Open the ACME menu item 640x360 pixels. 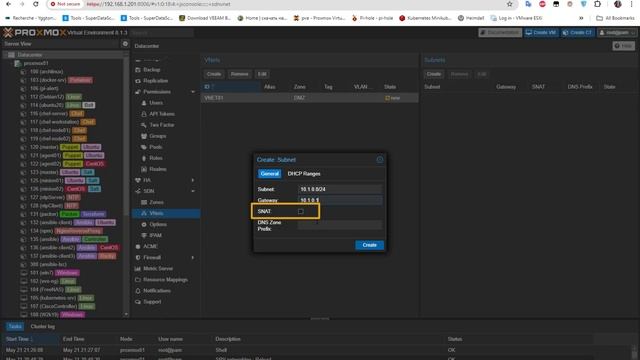[x=150, y=247]
